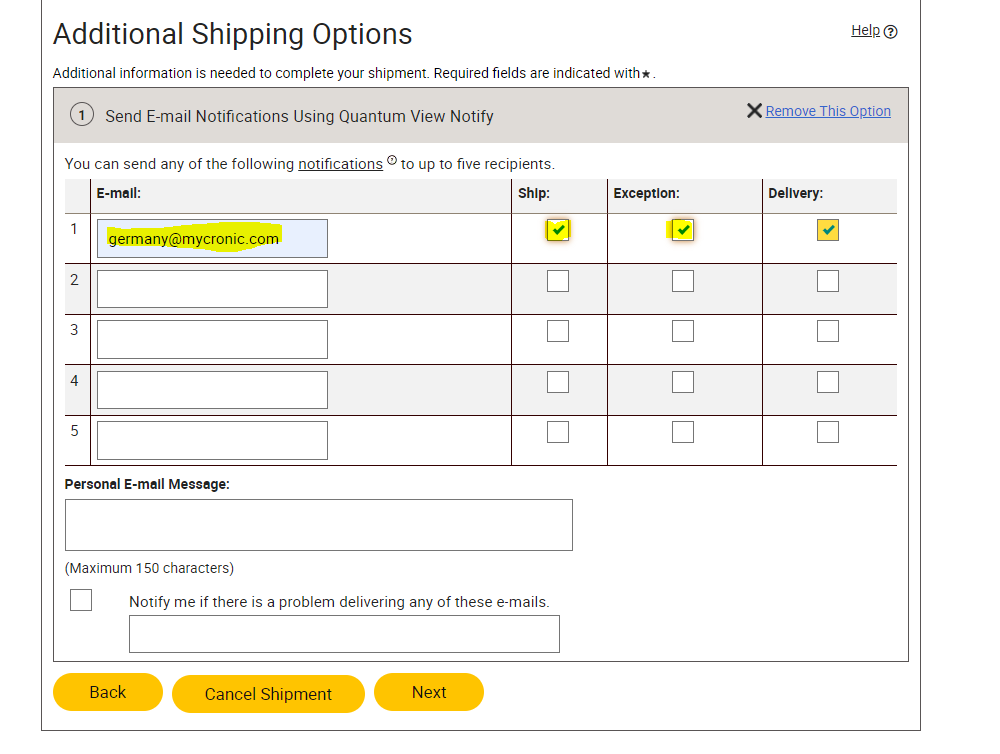Enable Delivery notification for recipient 5

(828, 432)
